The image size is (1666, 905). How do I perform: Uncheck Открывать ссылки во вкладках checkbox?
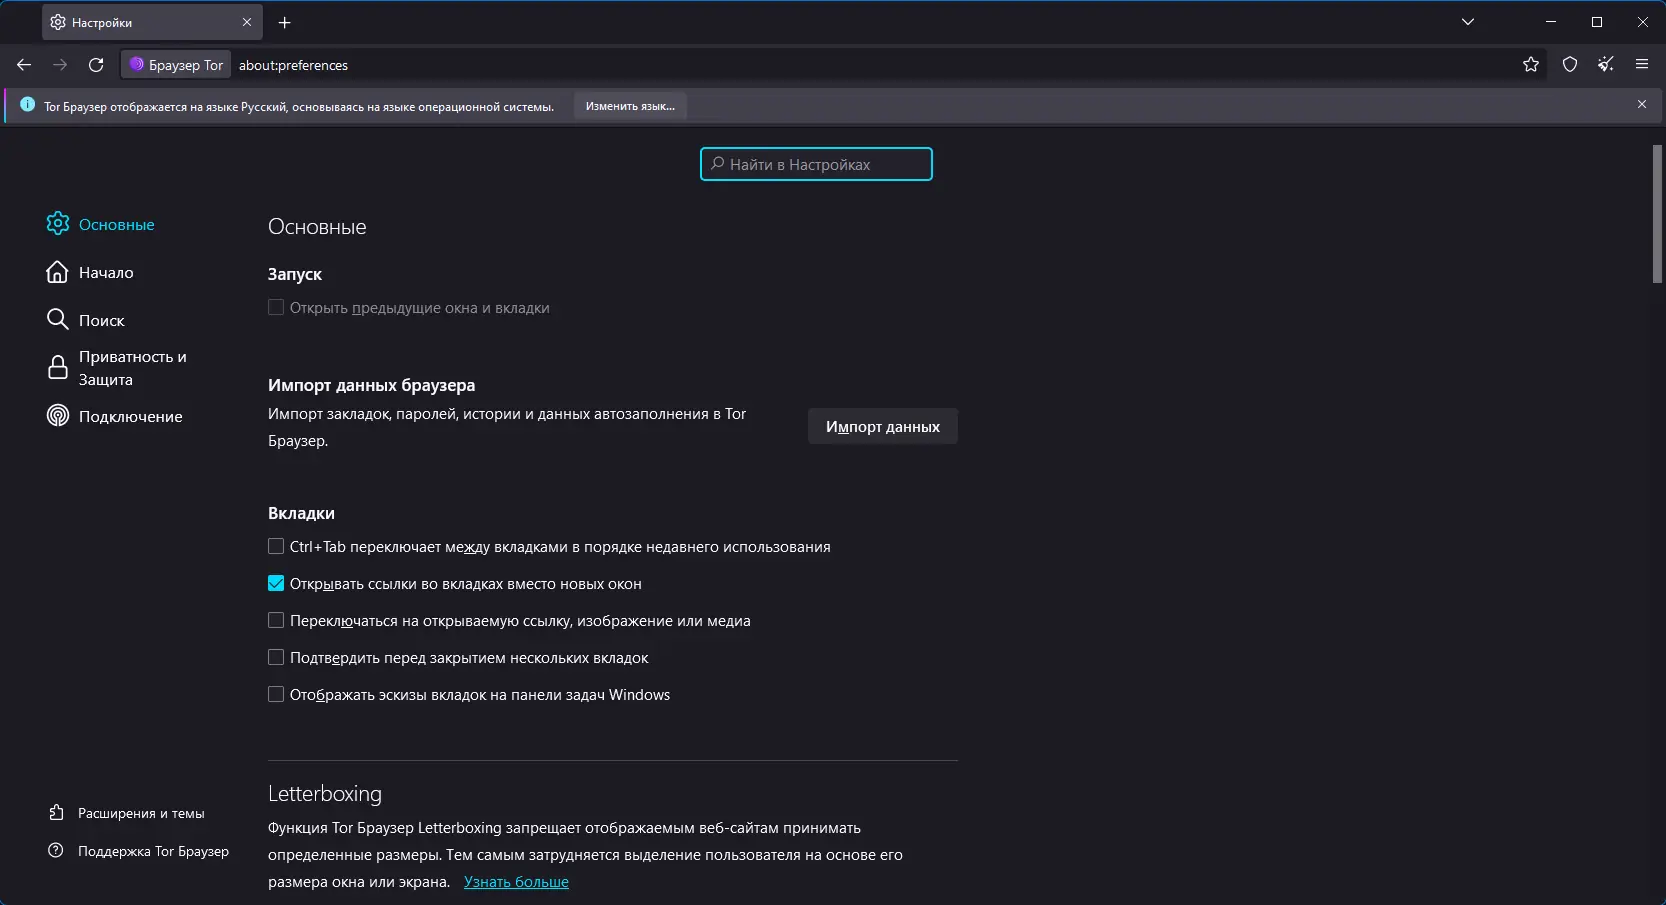click(276, 583)
